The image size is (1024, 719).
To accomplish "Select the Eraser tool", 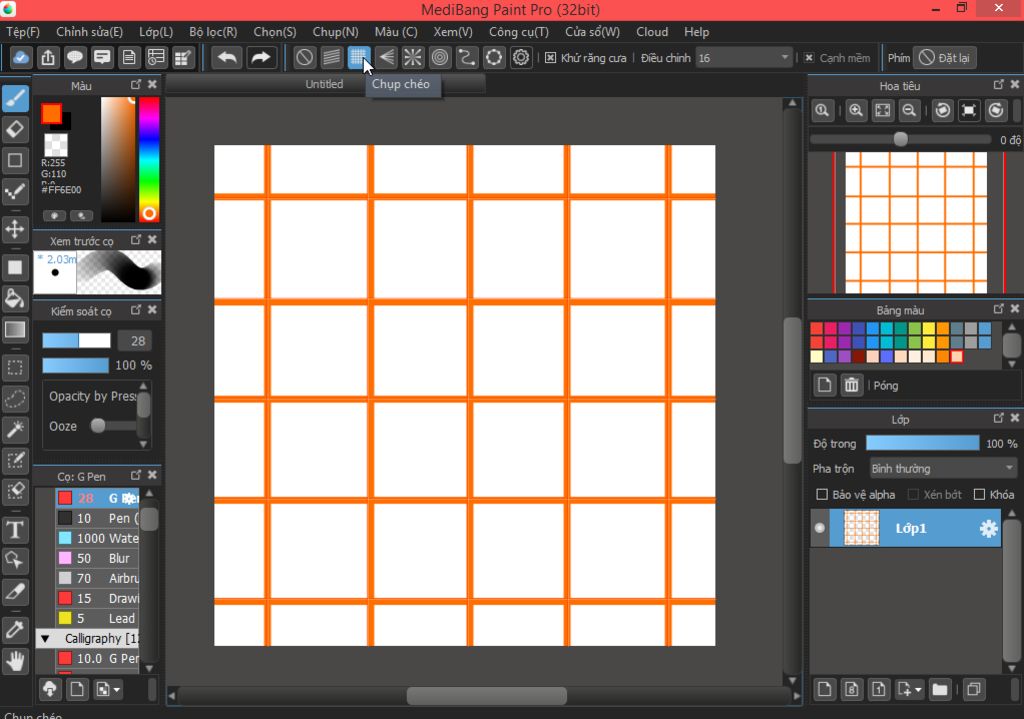I will tap(16, 129).
